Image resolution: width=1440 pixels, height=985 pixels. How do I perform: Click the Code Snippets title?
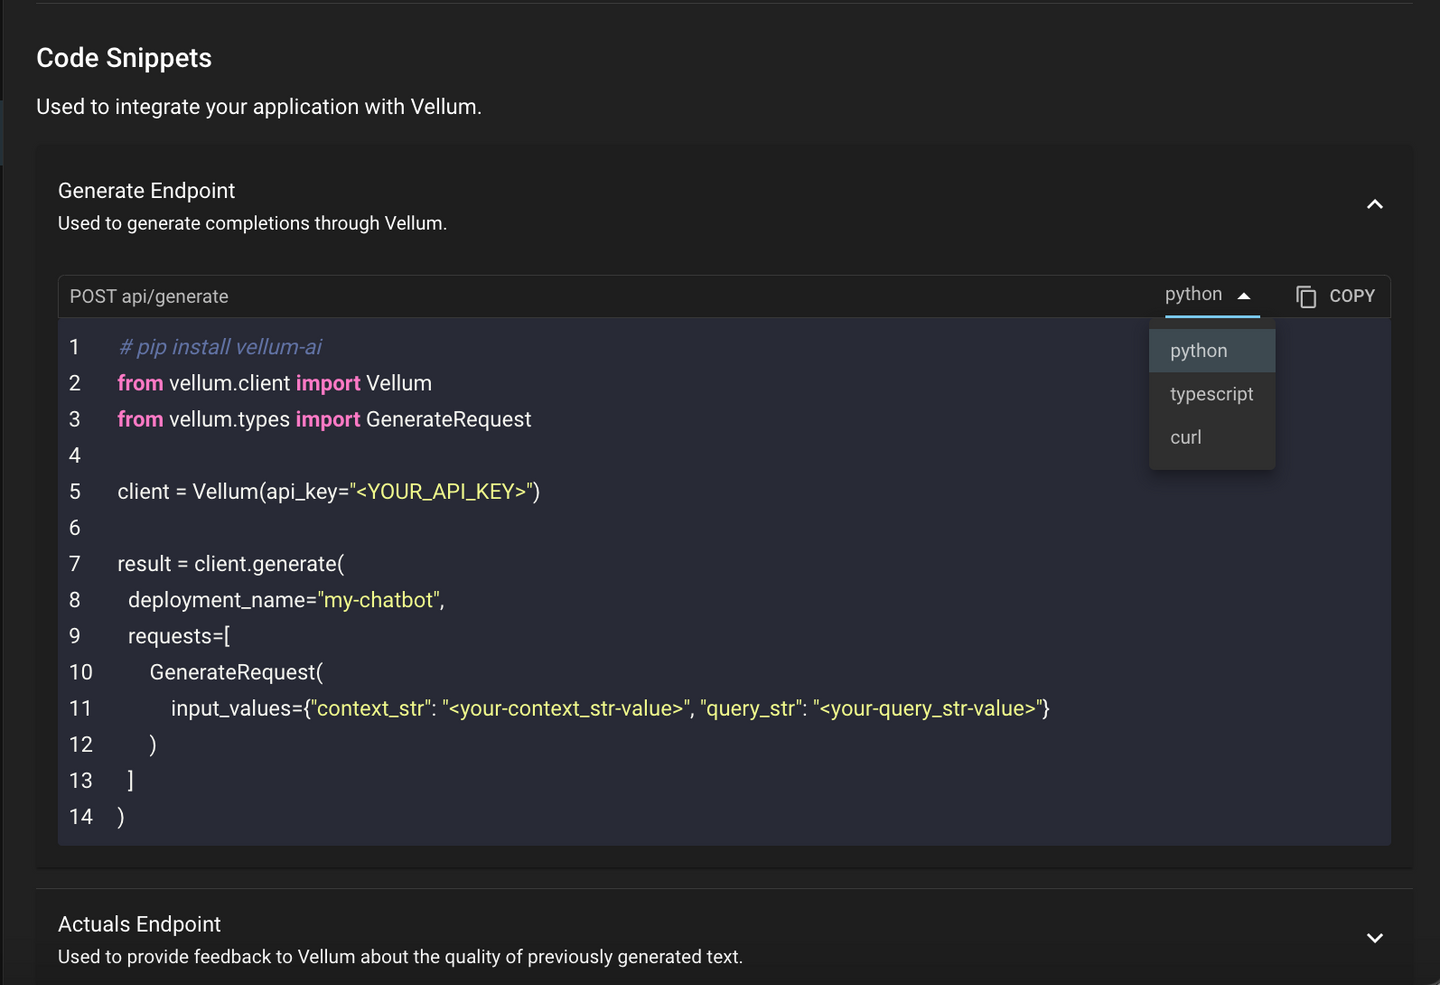124,58
